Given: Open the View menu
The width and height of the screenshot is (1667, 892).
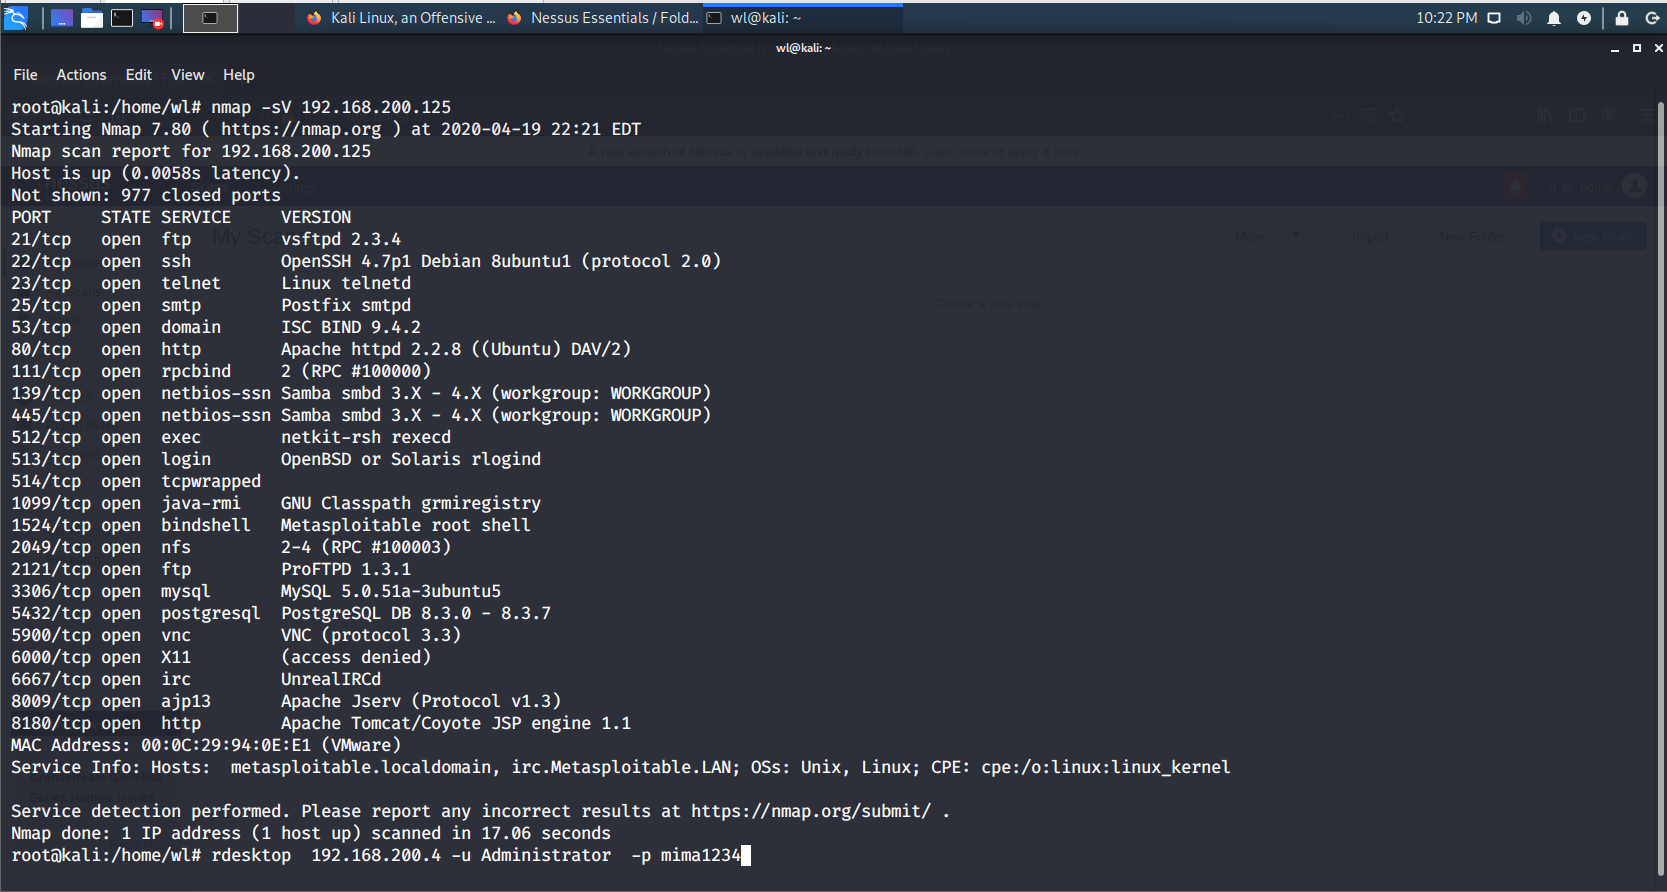Looking at the screenshot, I should pyautogui.click(x=187, y=75).
